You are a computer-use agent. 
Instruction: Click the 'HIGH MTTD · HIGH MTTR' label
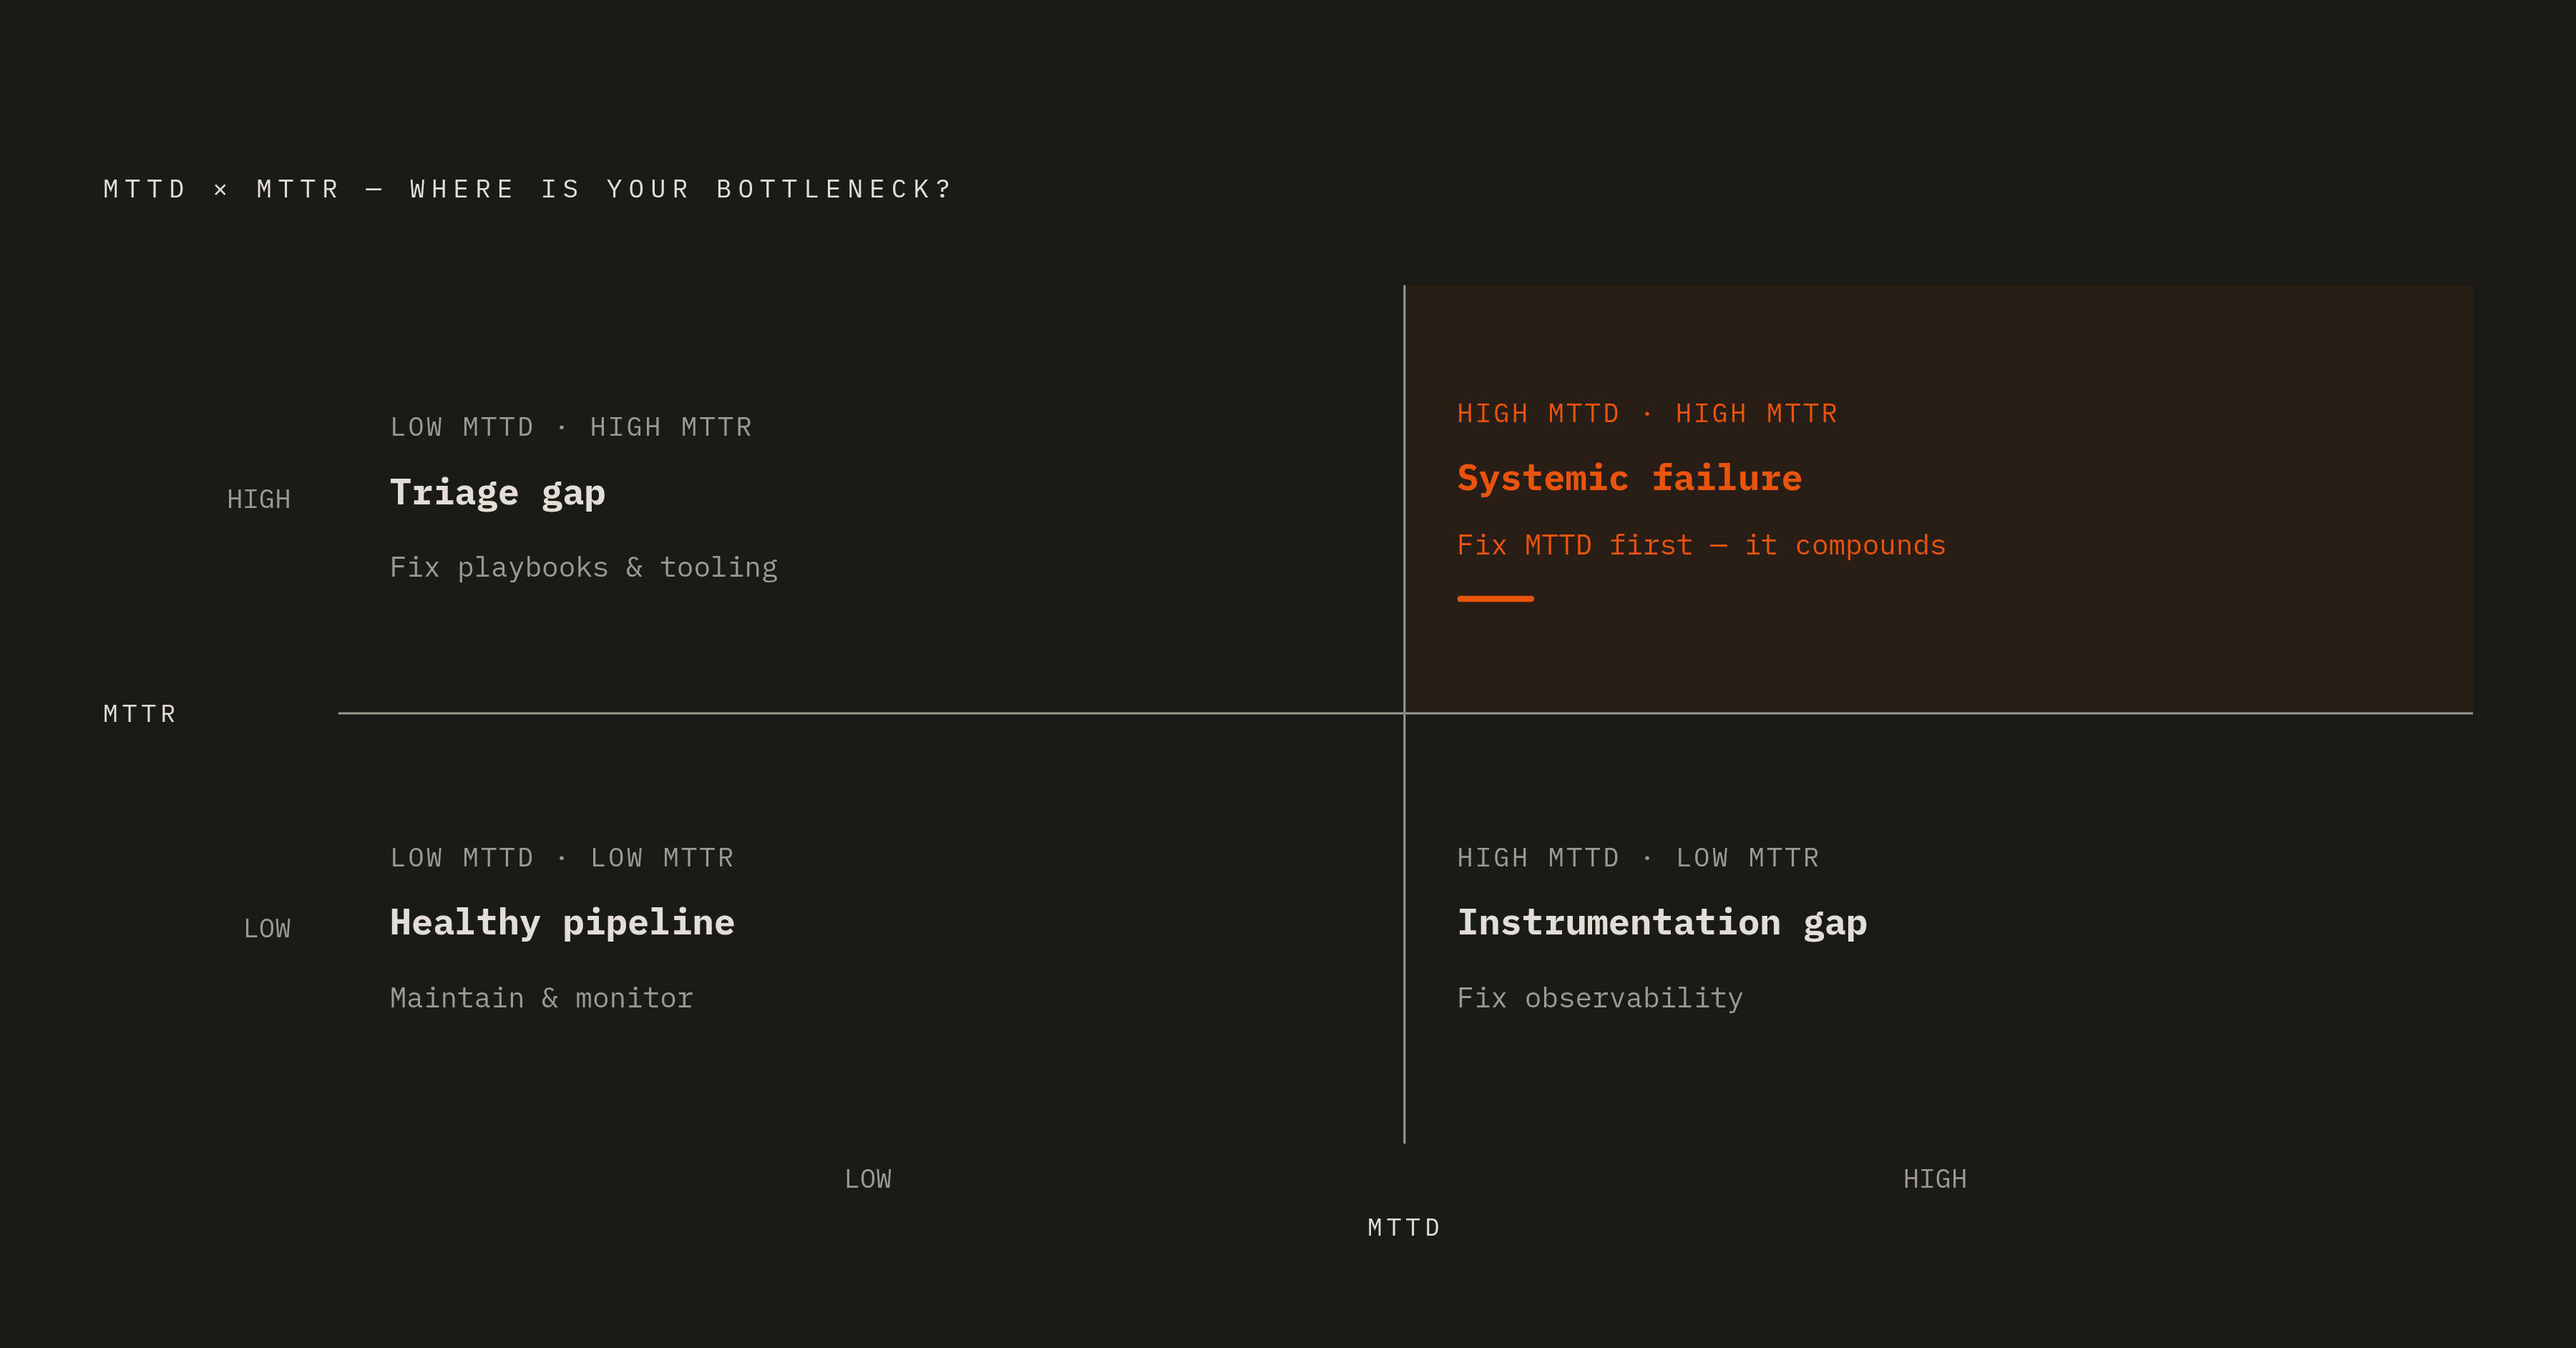1647,413
